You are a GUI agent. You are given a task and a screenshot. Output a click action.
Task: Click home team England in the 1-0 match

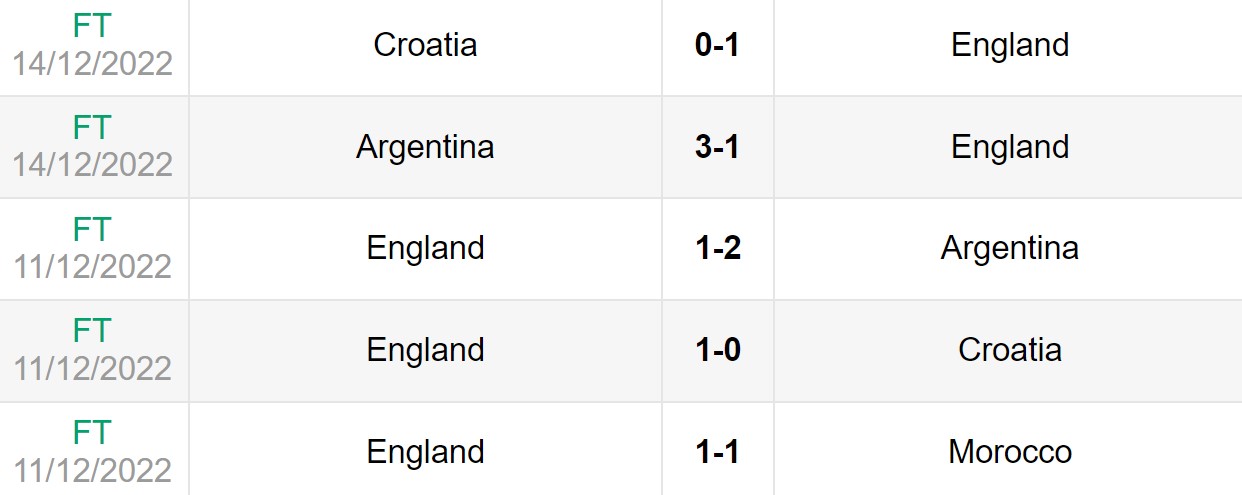coord(425,350)
